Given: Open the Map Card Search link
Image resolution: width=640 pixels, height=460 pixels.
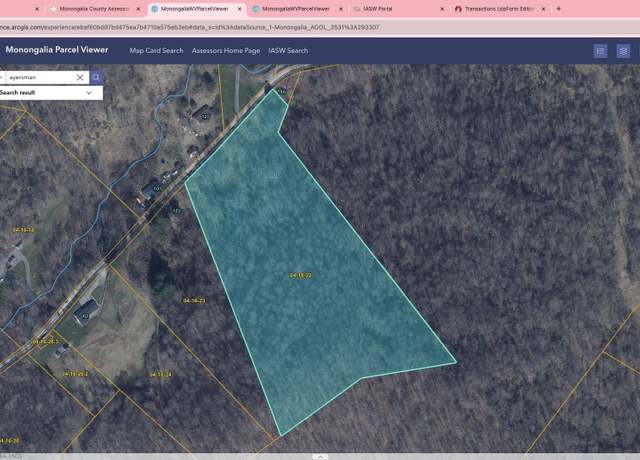Looking at the screenshot, I should (156, 51).
